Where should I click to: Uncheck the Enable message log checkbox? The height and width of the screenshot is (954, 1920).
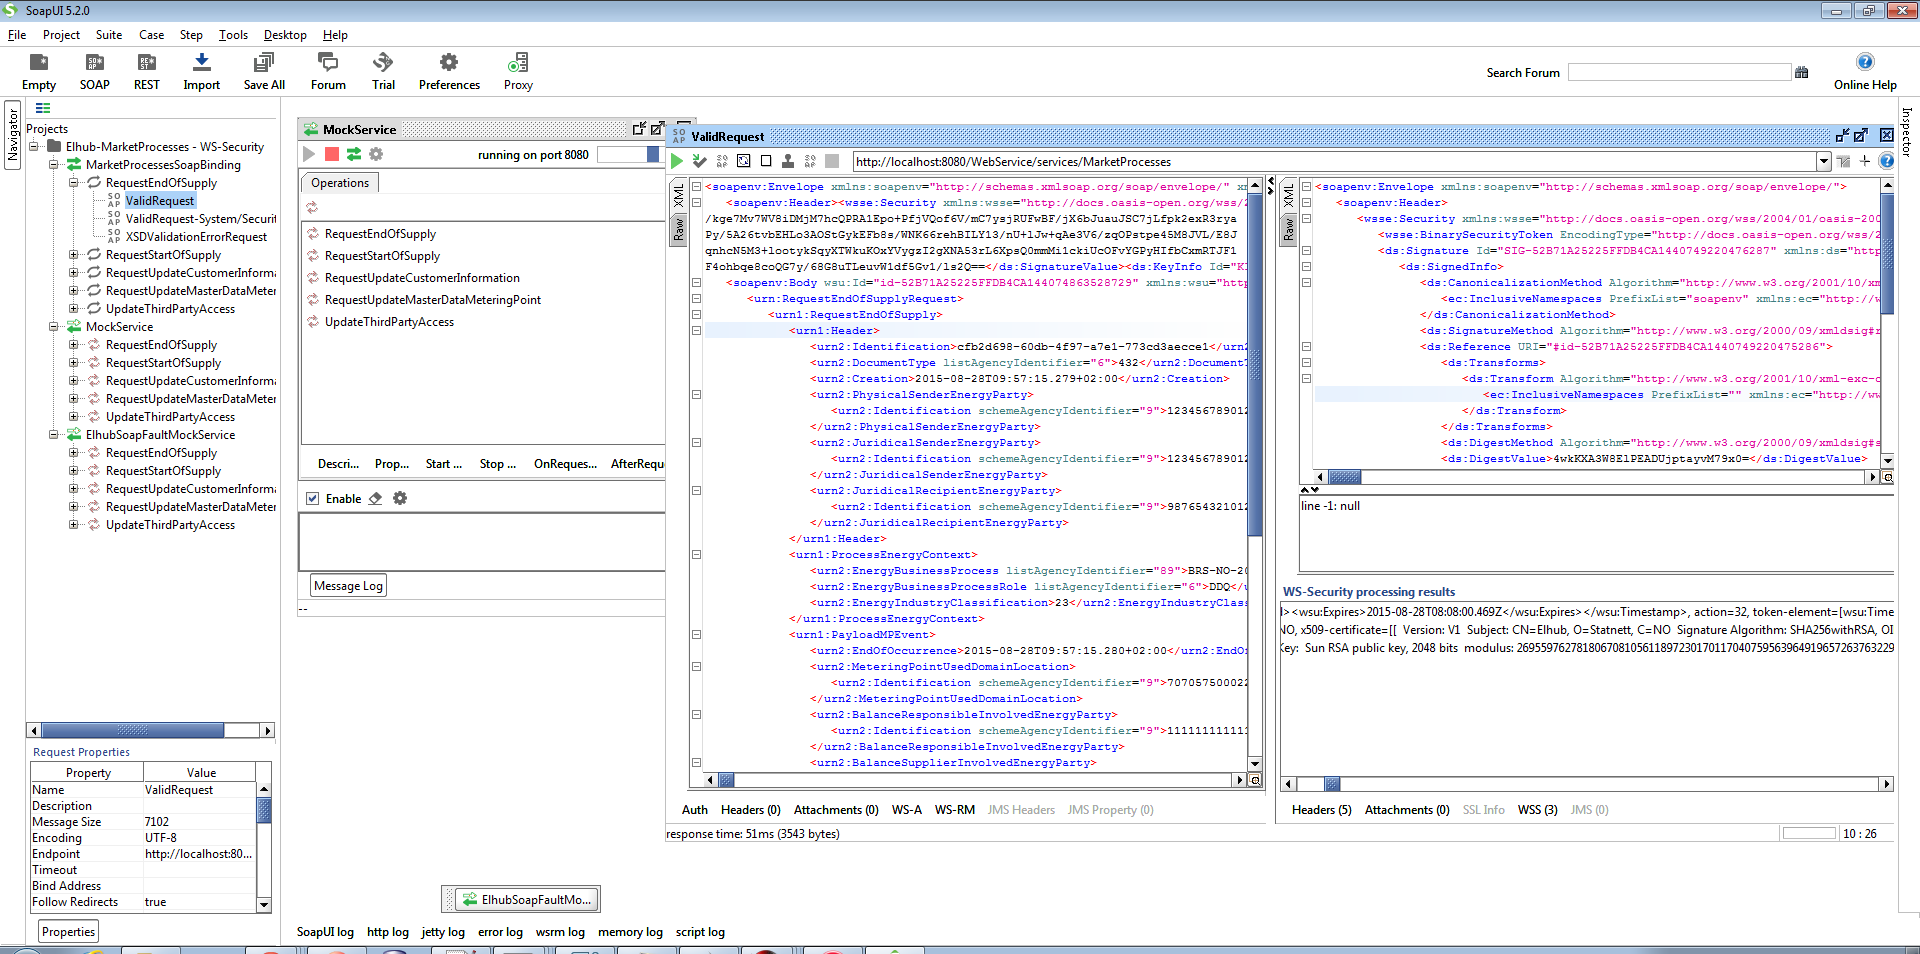tap(313, 499)
